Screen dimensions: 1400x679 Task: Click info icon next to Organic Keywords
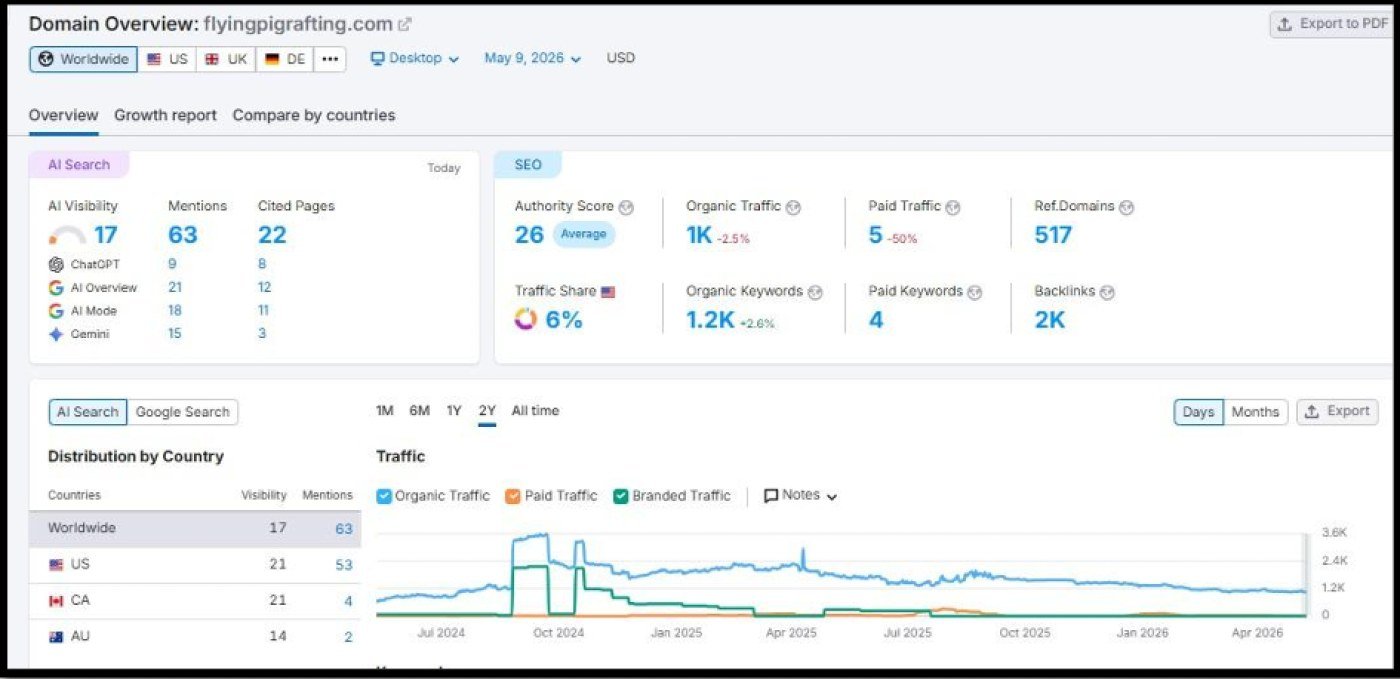815,292
